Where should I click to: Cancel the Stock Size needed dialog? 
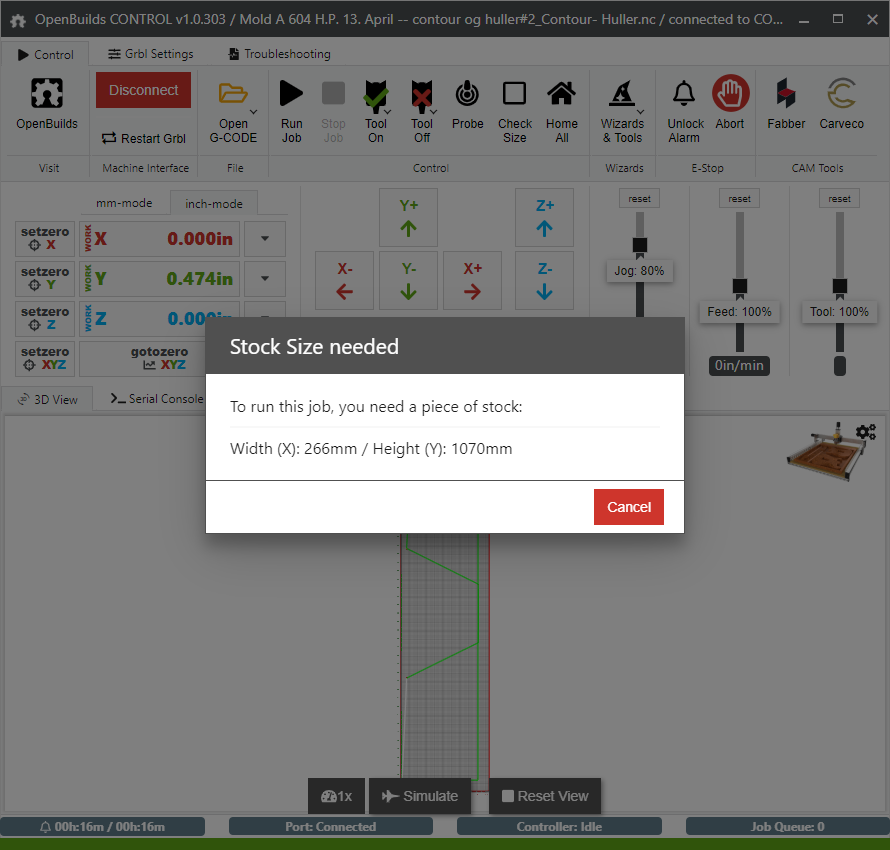point(628,507)
